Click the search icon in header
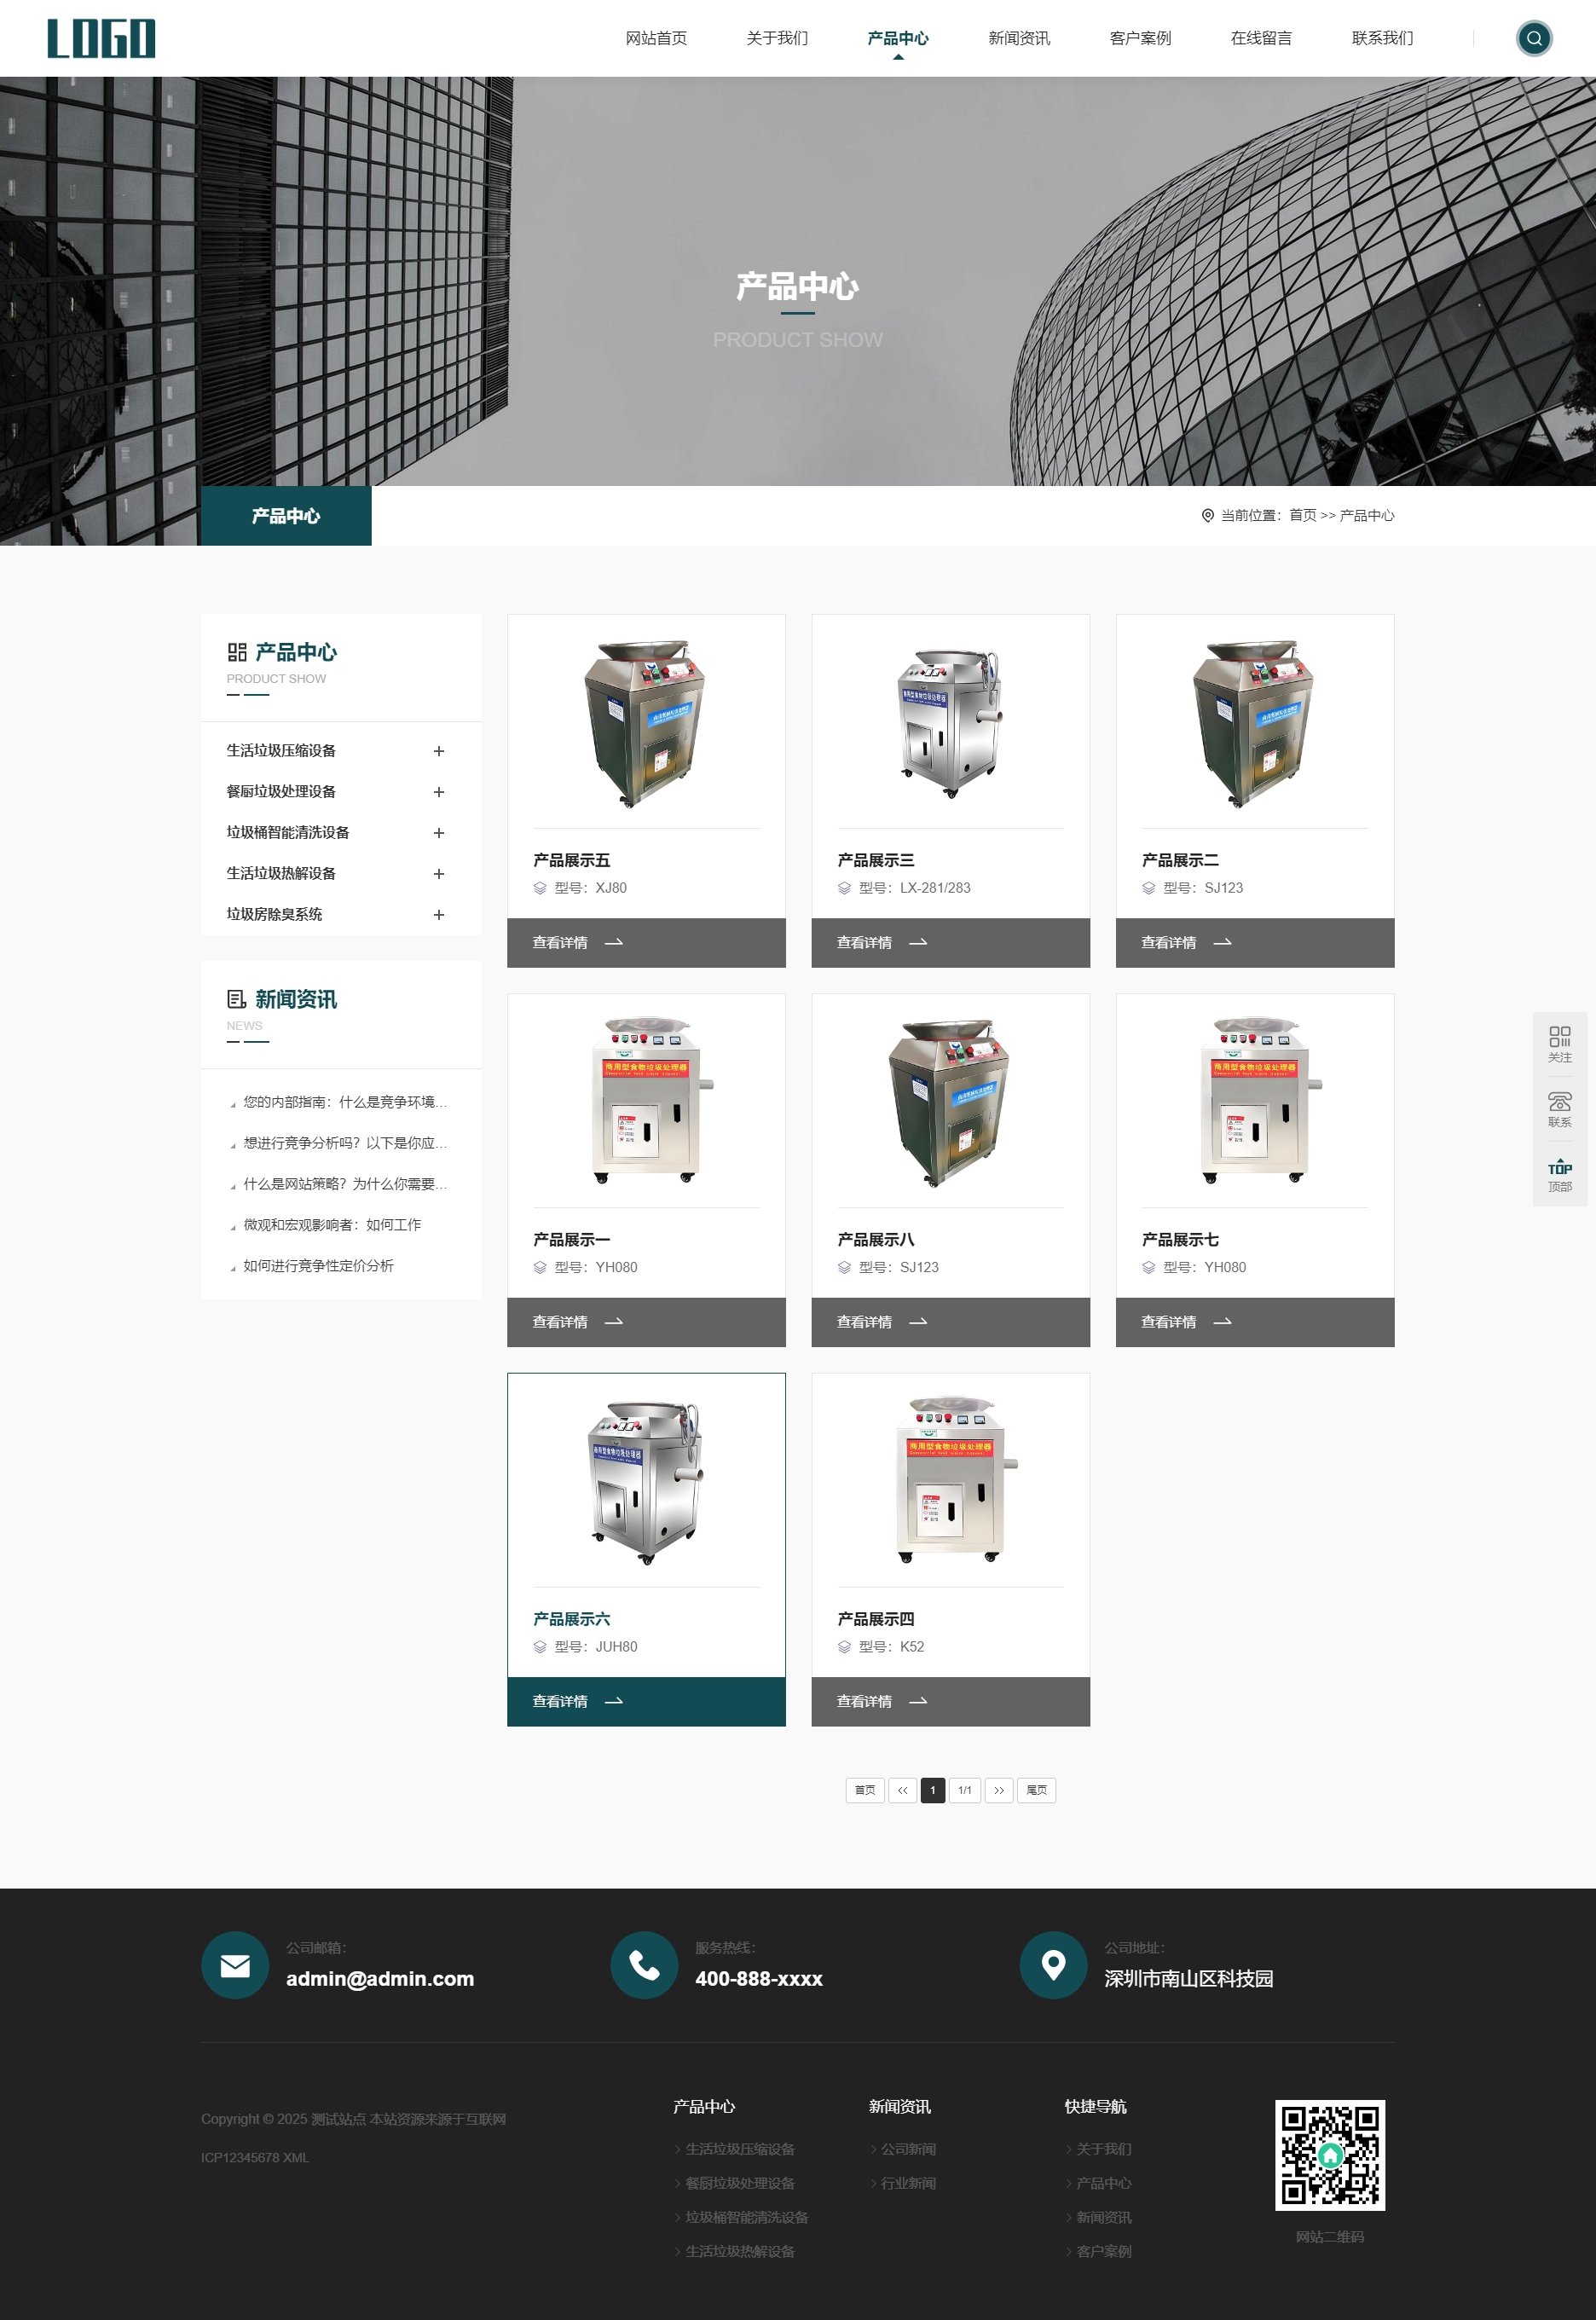1596x2320 pixels. pyautogui.click(x=1533, y=39)
